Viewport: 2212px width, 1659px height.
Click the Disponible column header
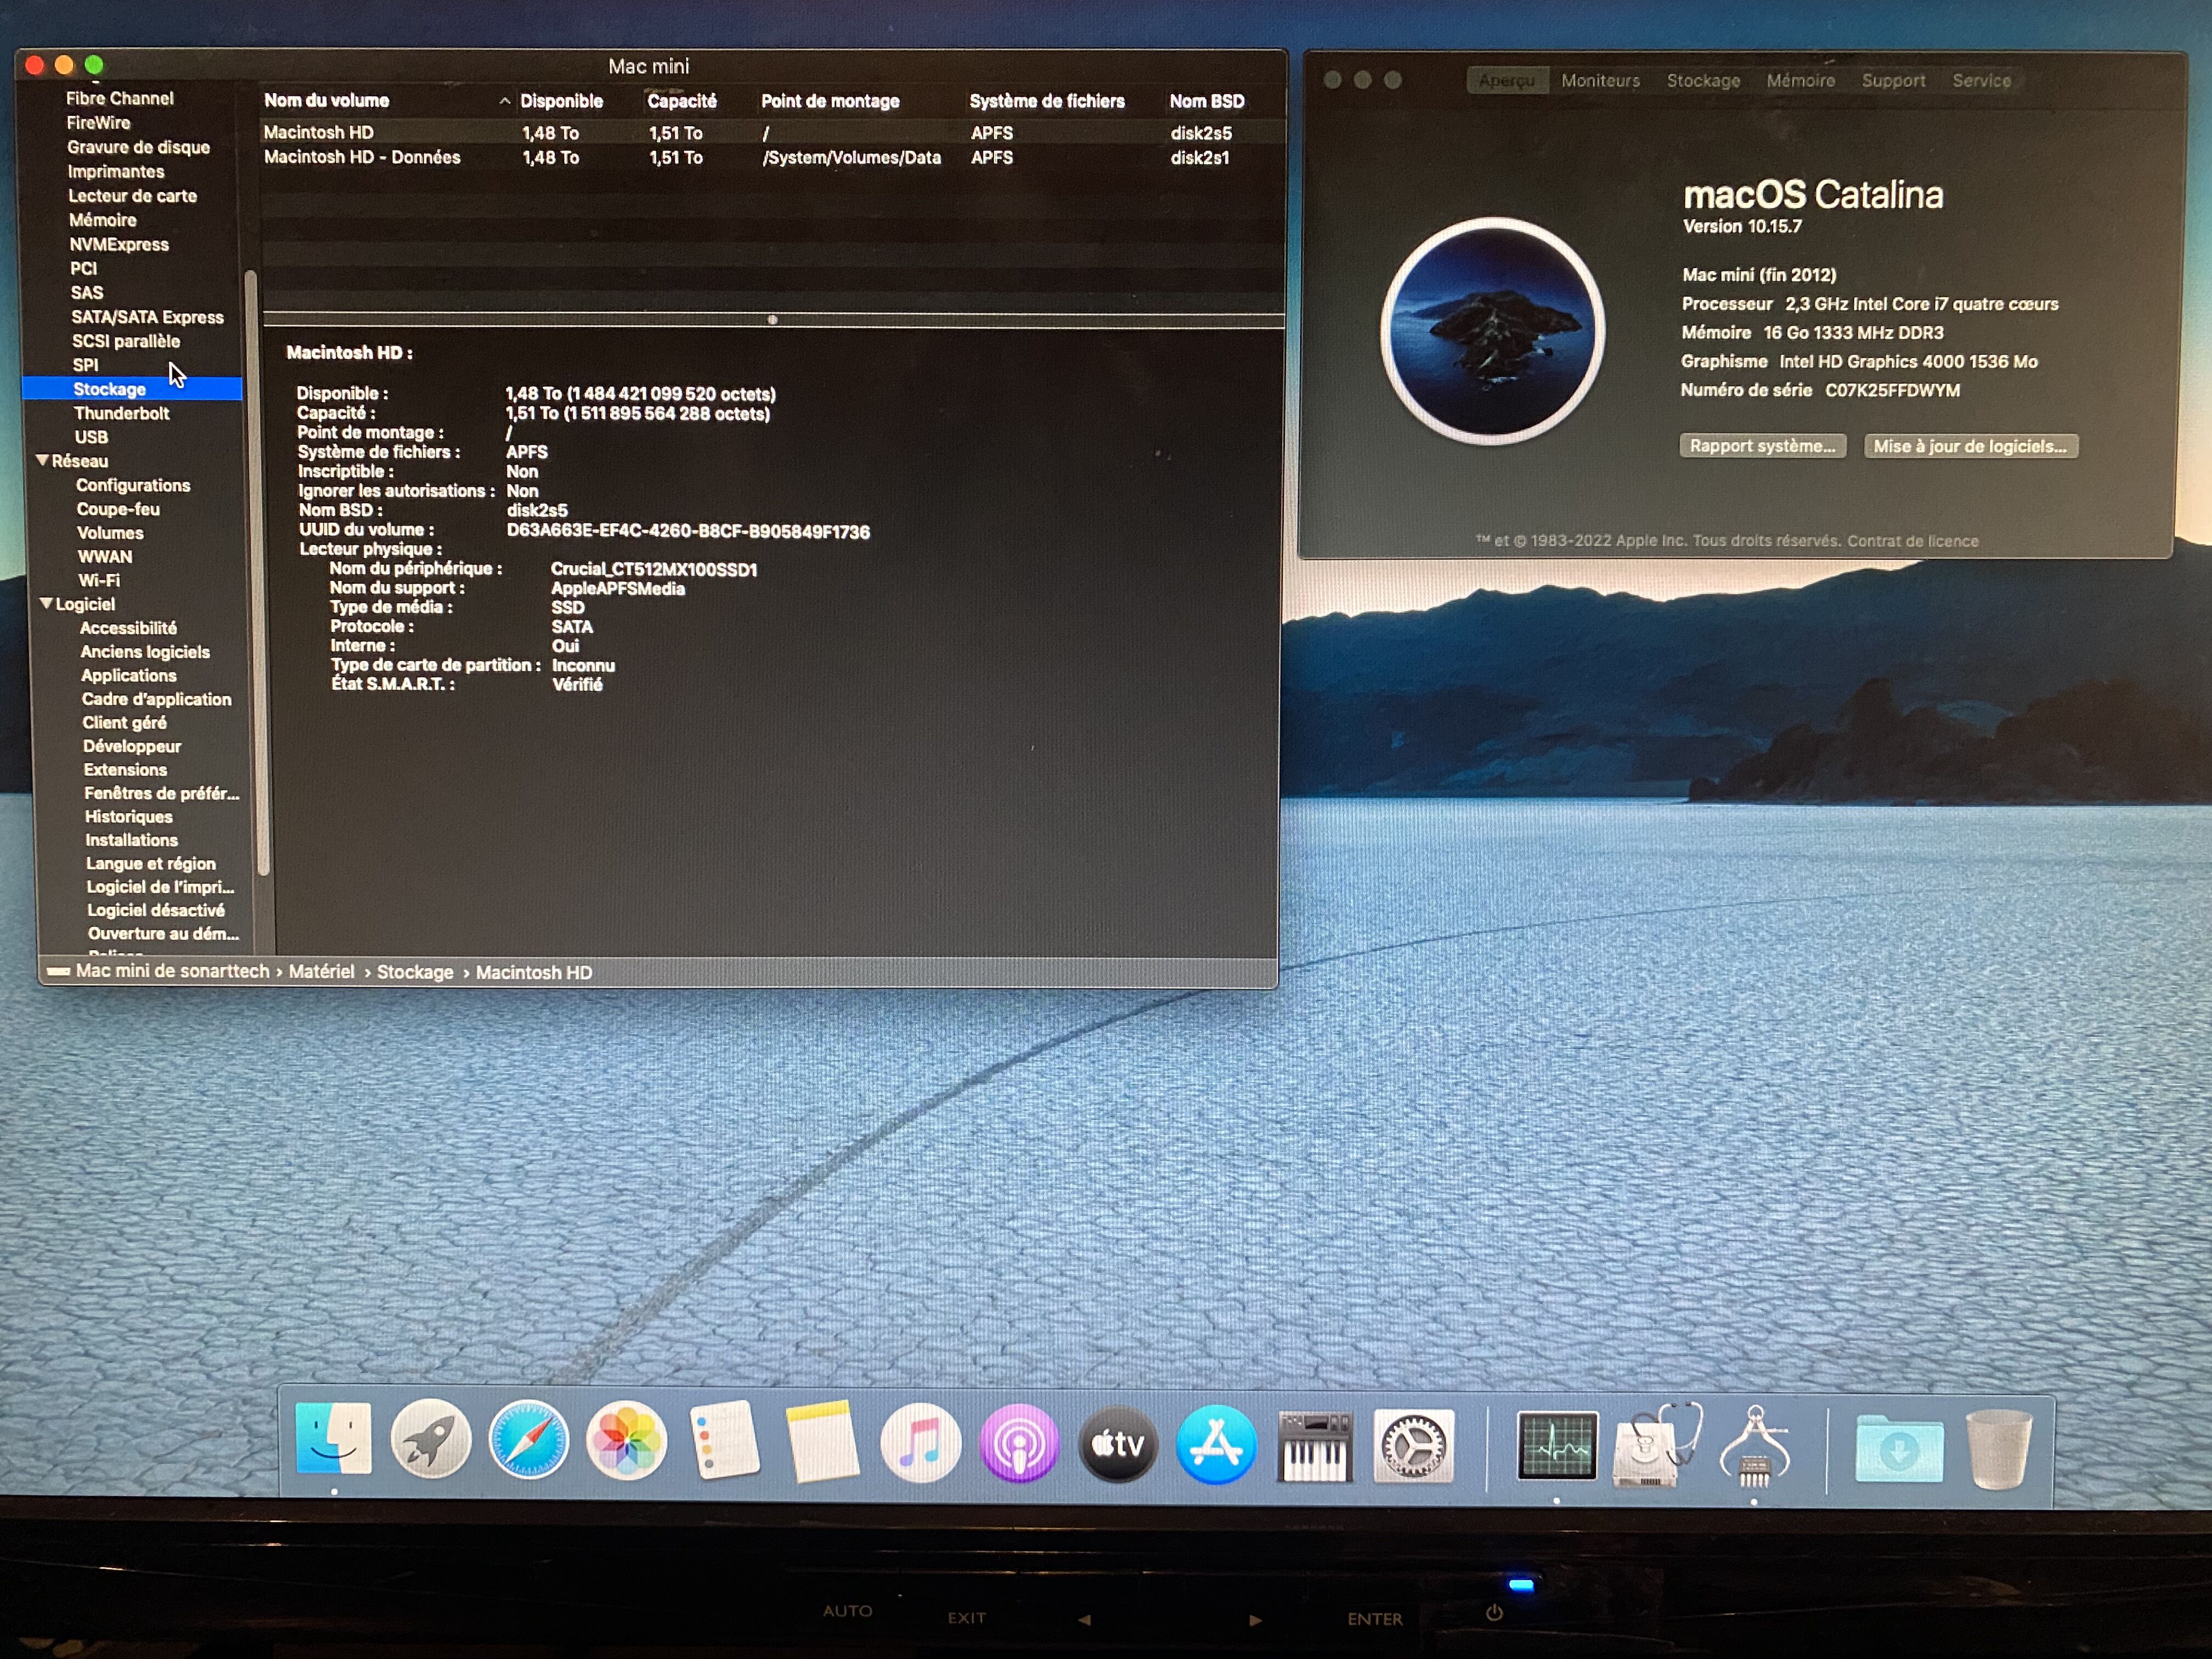coord(562,101)
